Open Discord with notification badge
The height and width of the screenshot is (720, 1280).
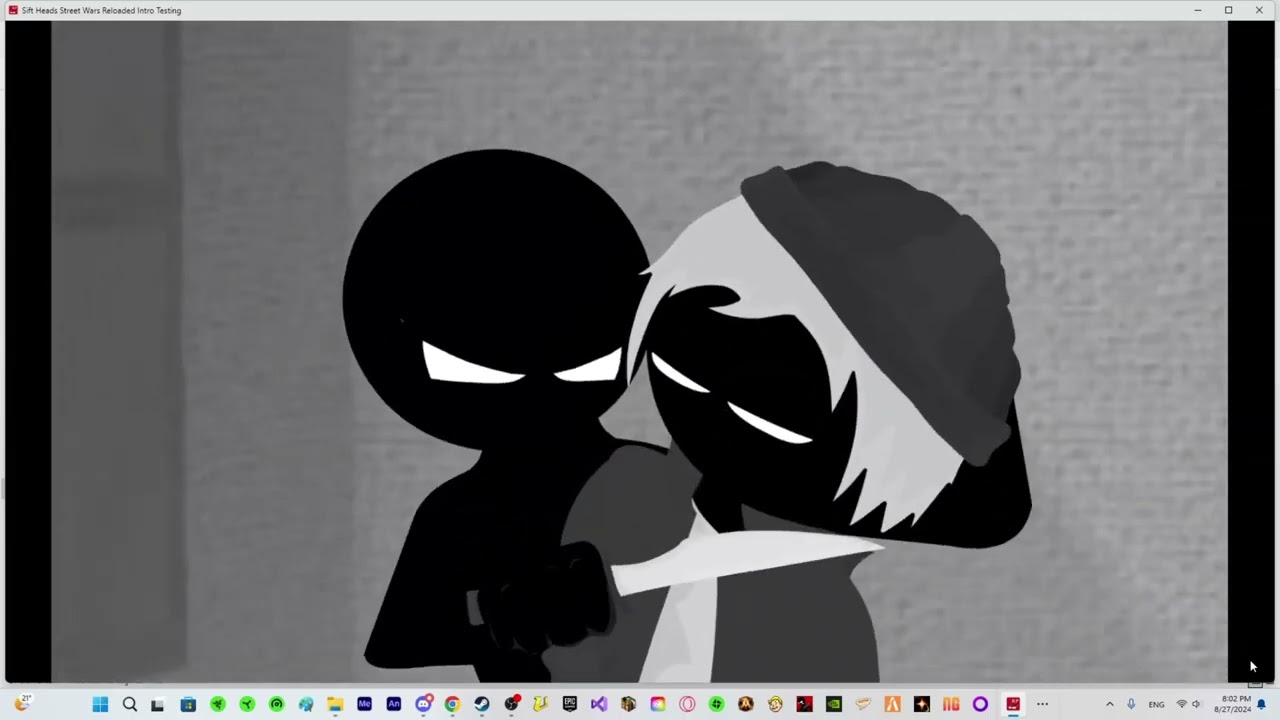pyautogui.click(x=424, y=704)
